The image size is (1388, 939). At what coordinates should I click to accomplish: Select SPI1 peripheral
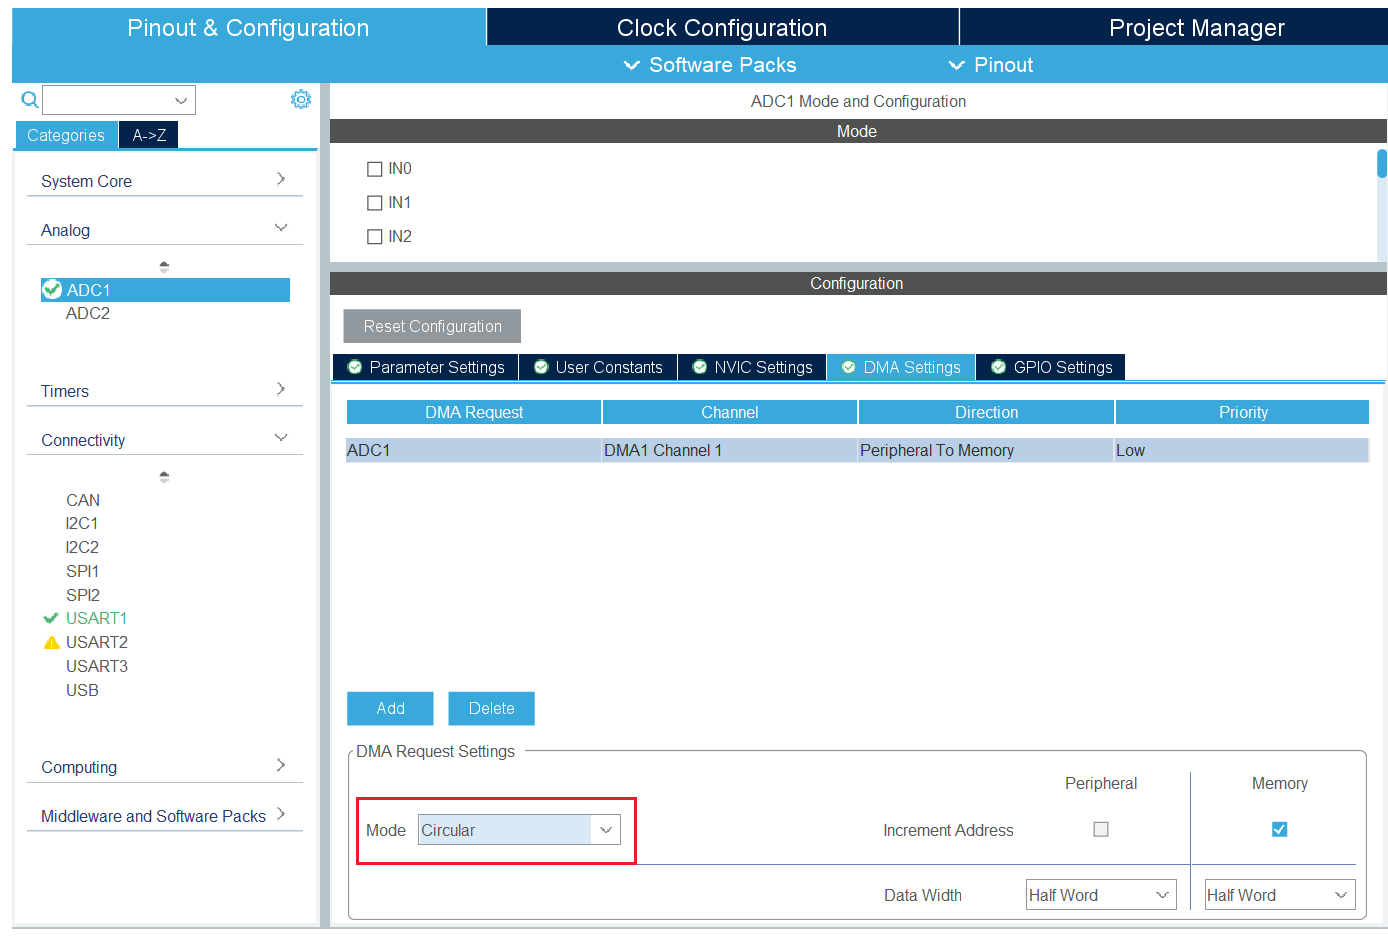tap(82, 571)
